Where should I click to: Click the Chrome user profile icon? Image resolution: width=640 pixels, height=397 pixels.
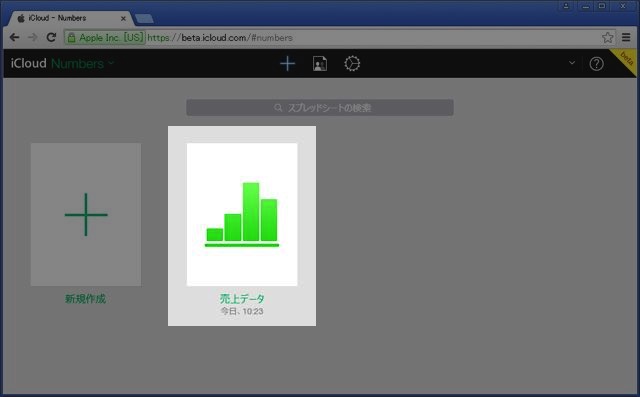(566, 6)
